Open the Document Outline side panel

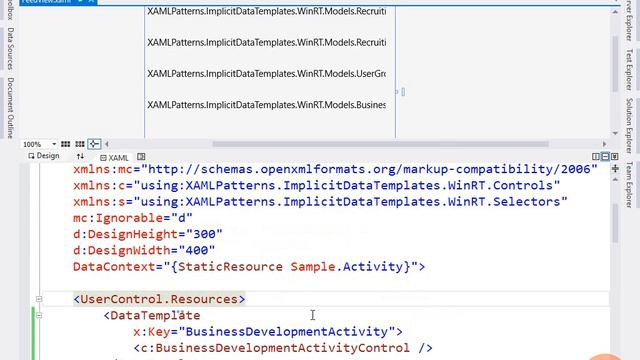pos(10,108)
